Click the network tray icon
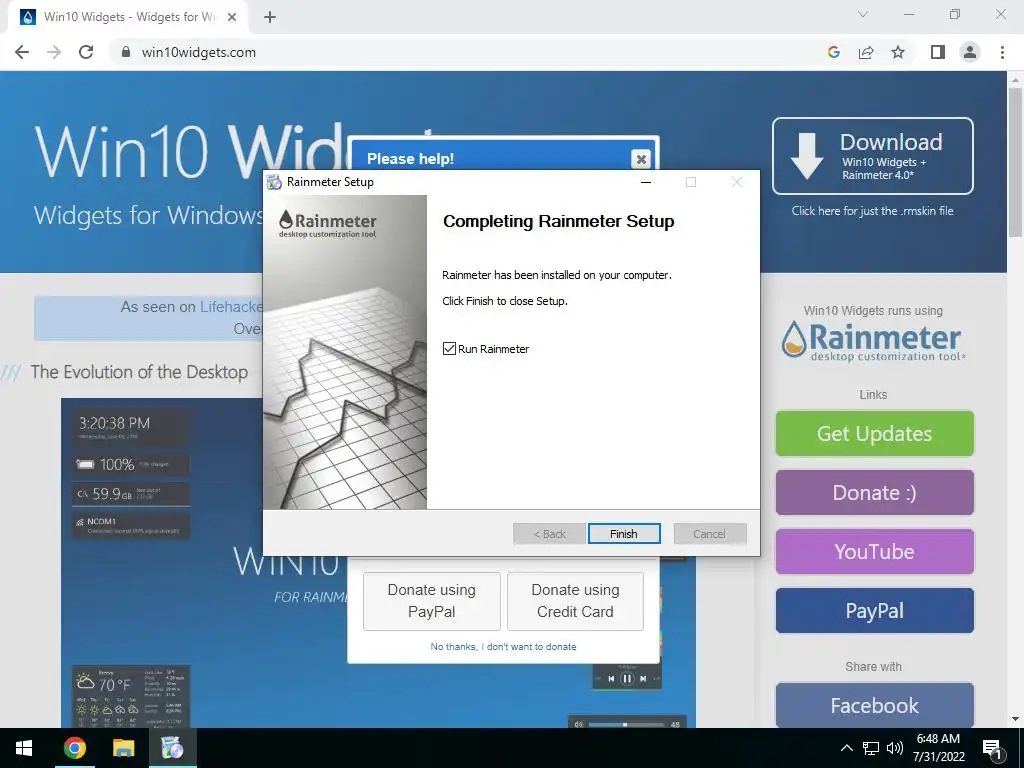Image resolution: width=1024 pixels, height=768 pixels. 871,748
